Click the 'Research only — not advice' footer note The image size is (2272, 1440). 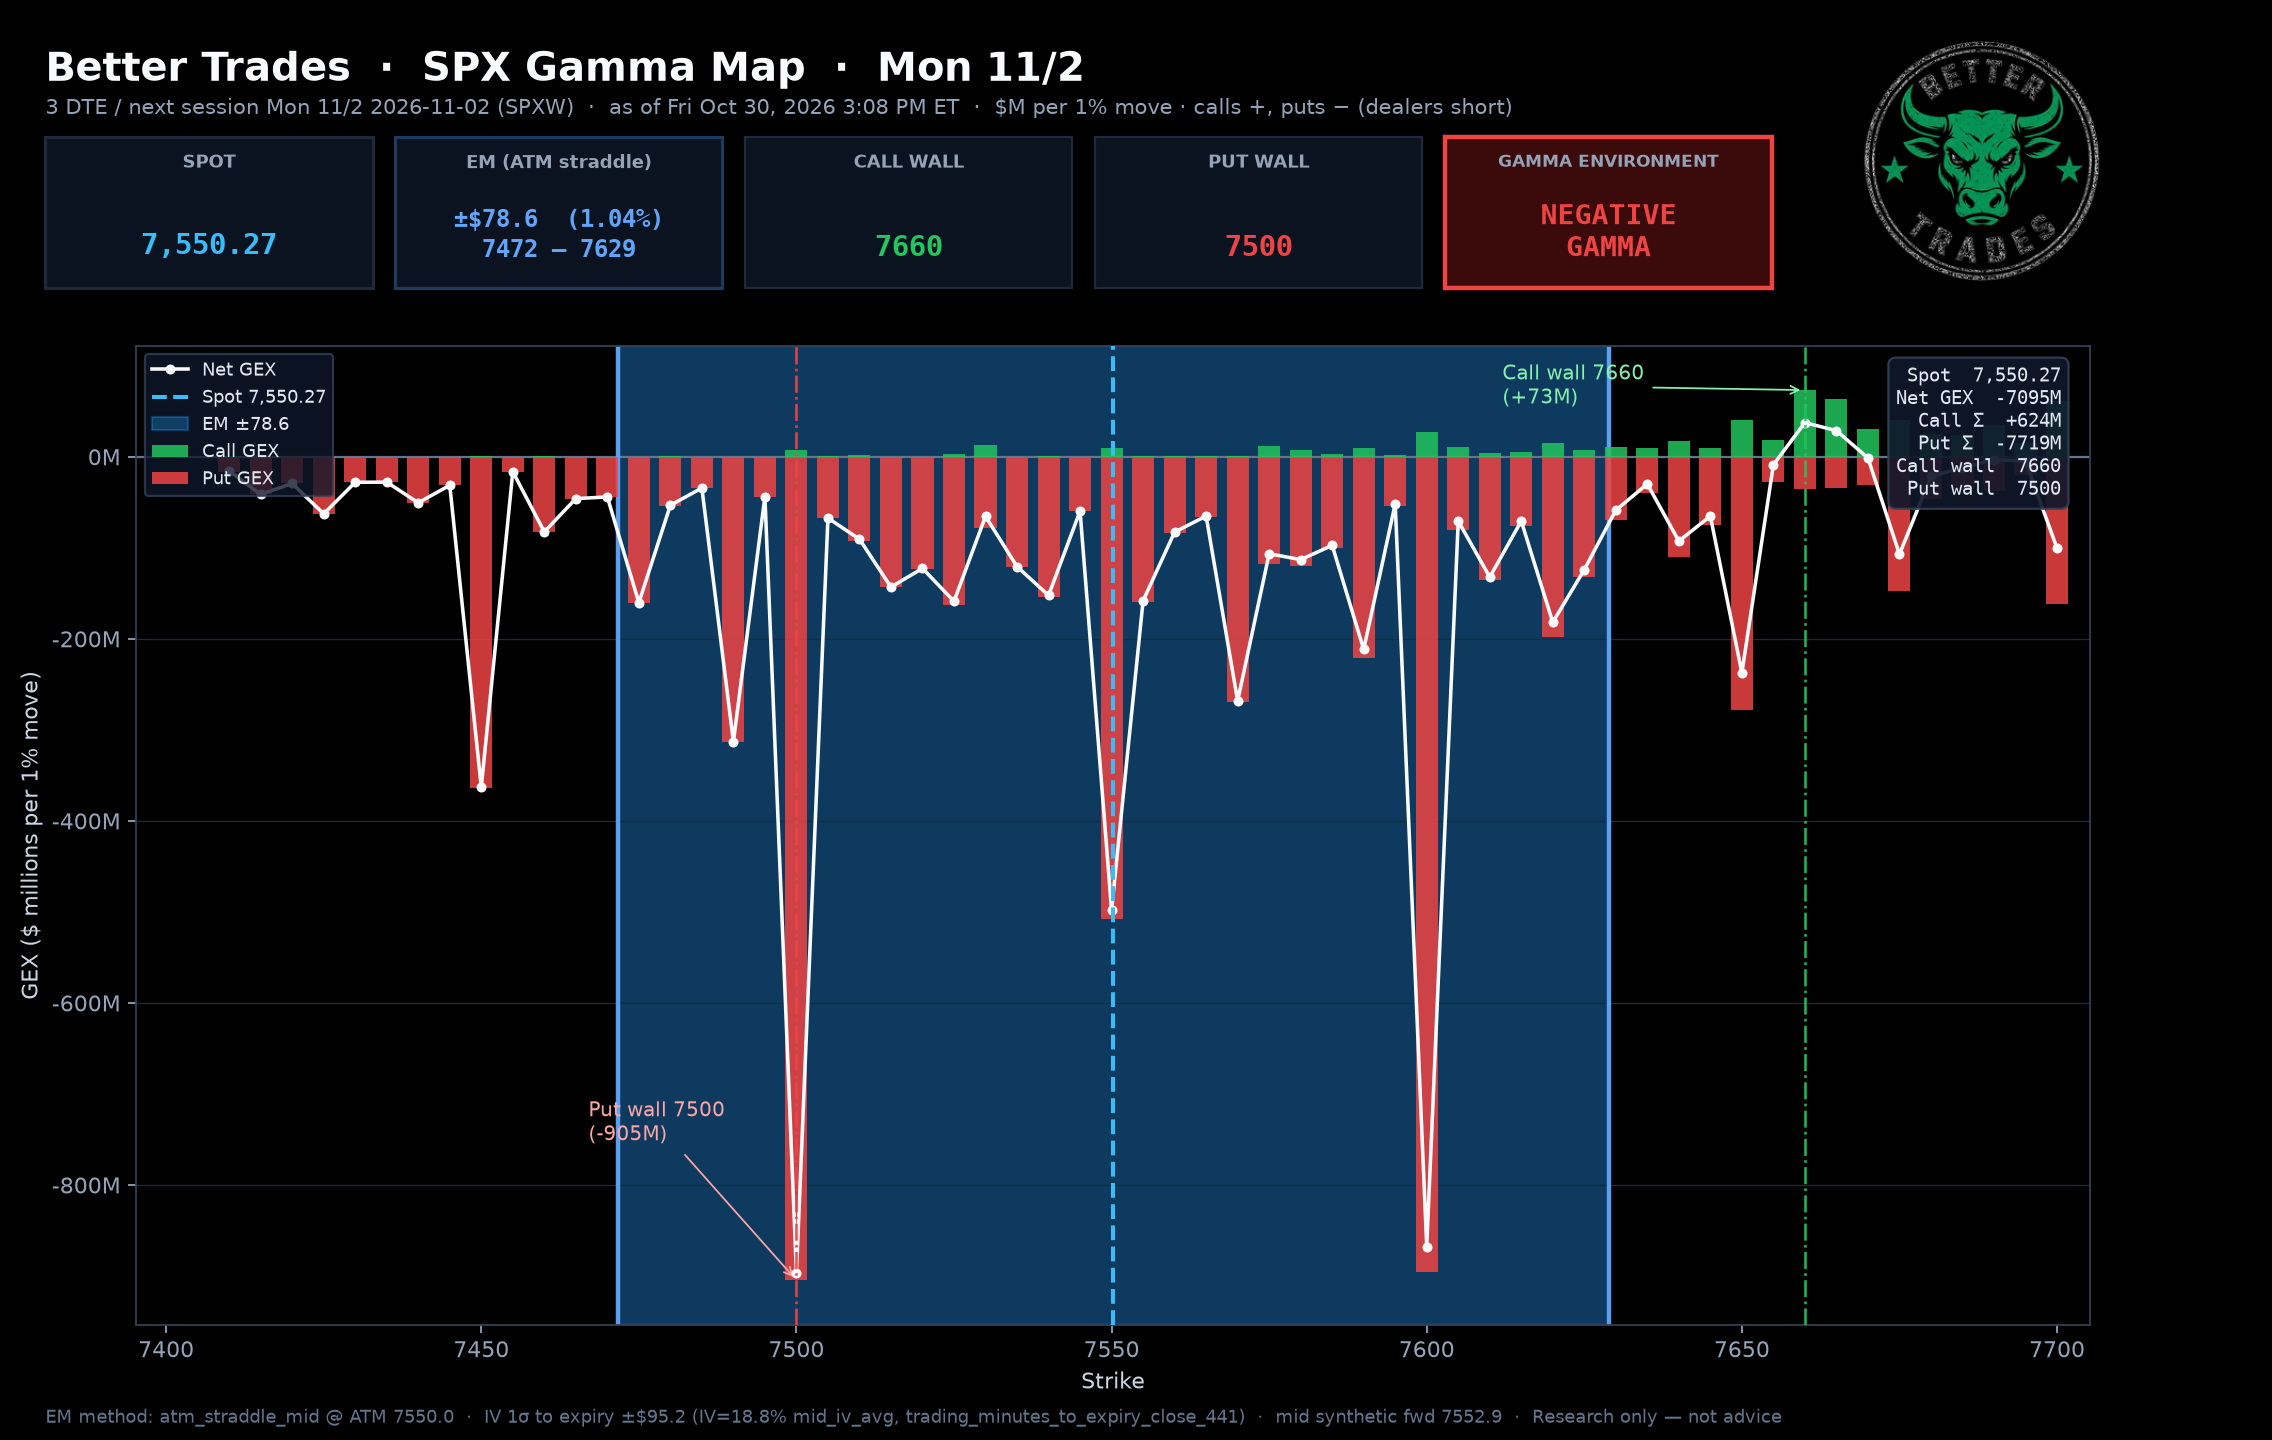(1656, 1416)
